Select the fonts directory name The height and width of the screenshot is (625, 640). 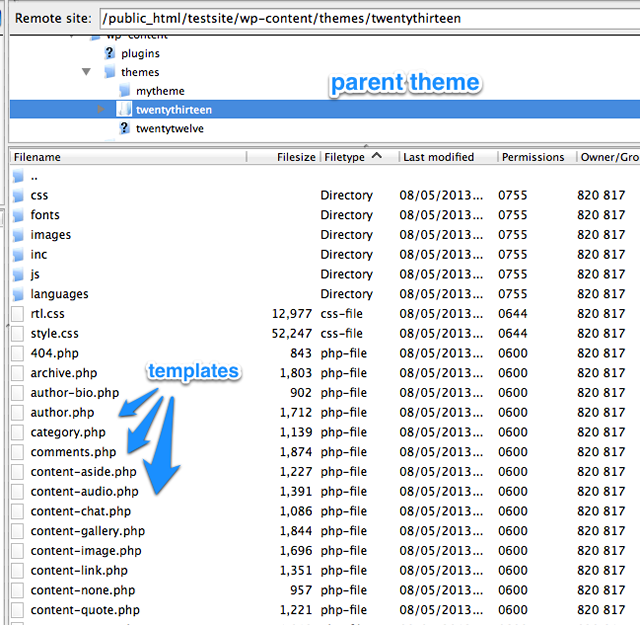click(x=45, y=215)
